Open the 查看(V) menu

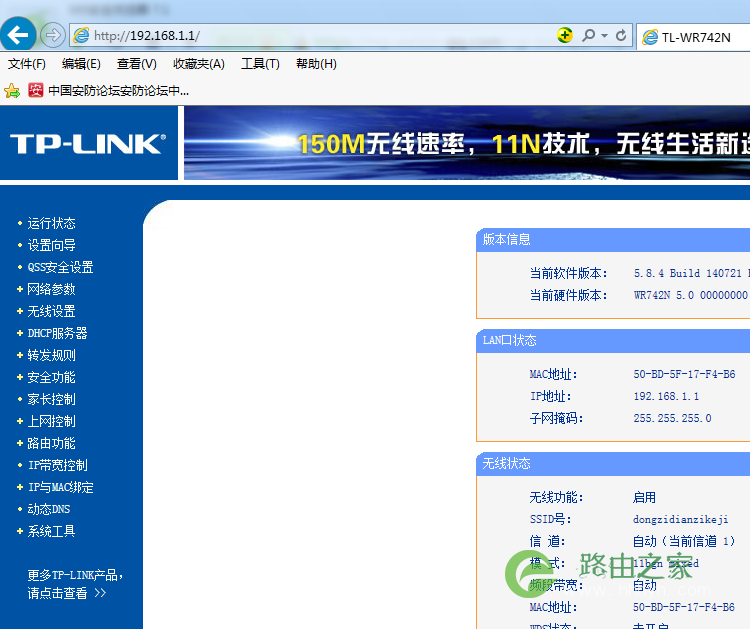coord(136,64)
